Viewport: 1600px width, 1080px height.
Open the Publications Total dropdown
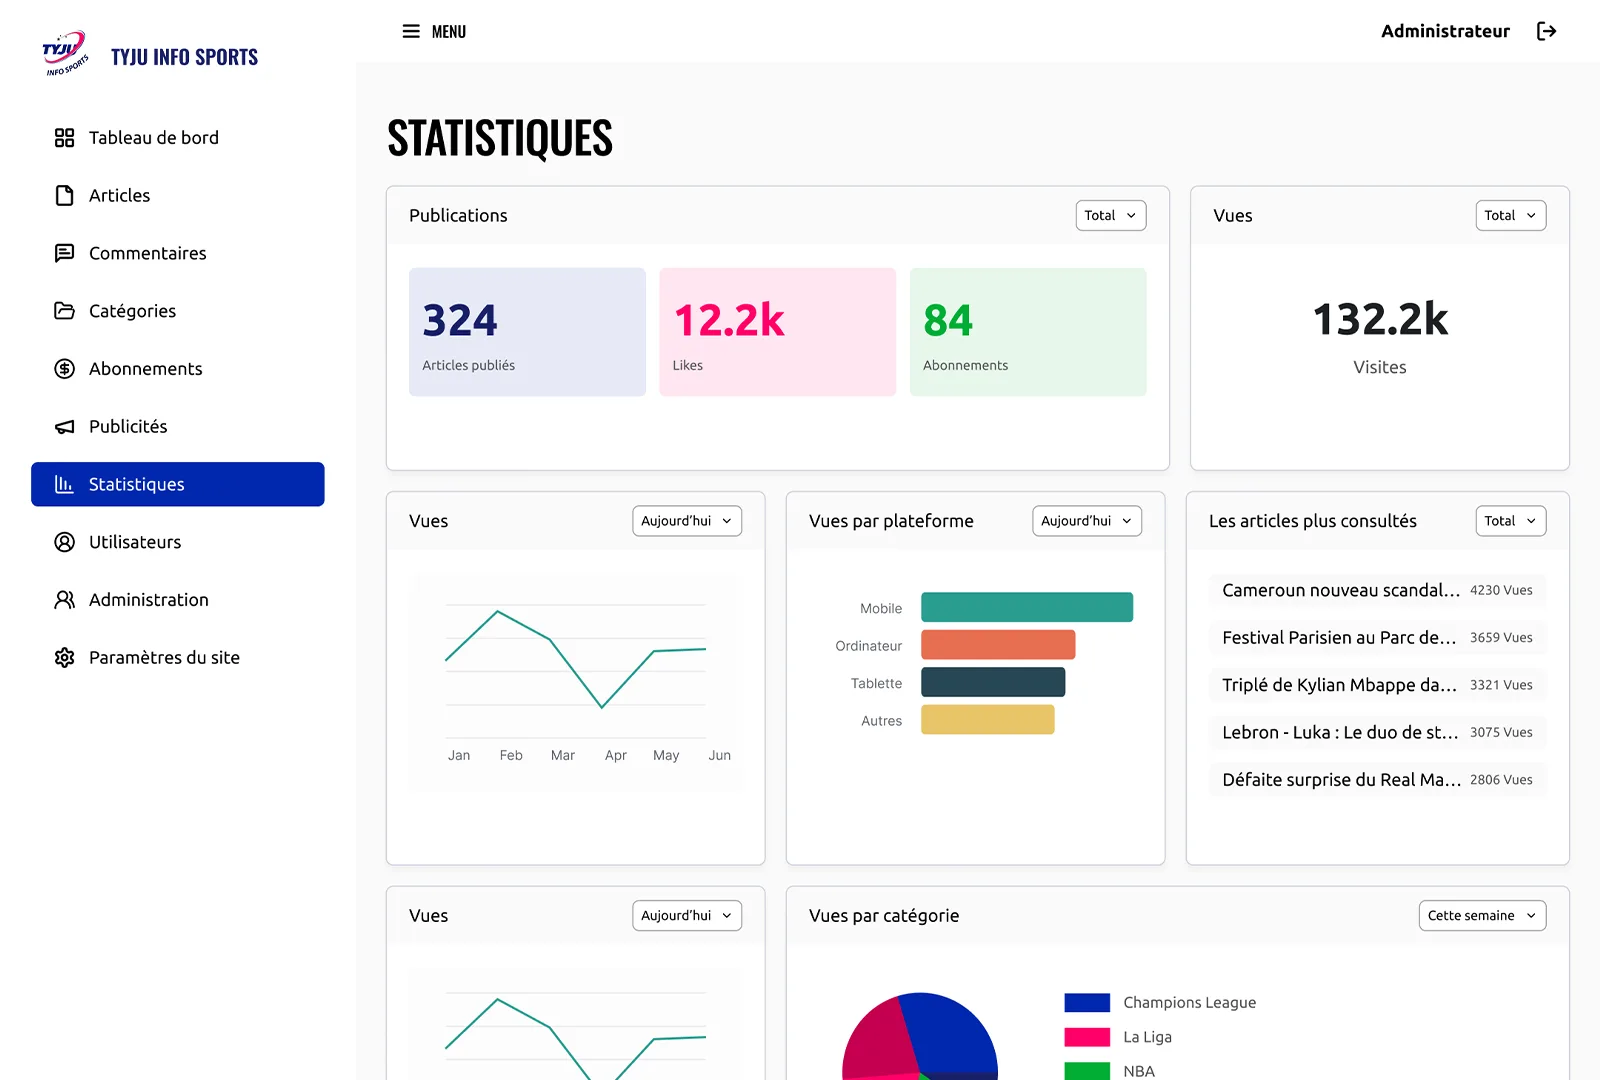pos(1111,215)
